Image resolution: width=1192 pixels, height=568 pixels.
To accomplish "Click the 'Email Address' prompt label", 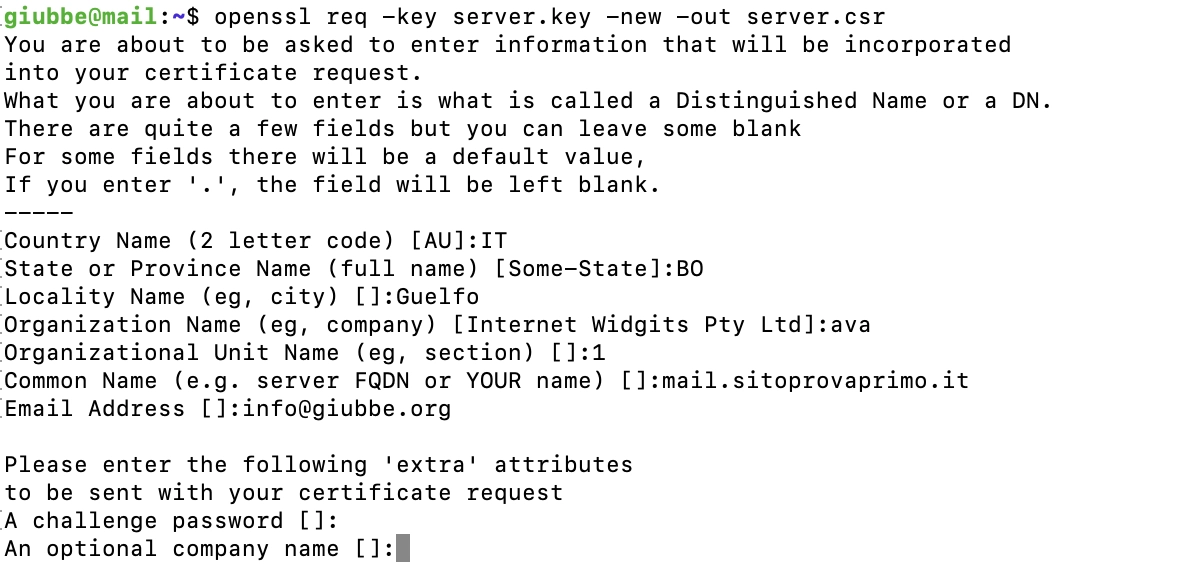I will coord(88,408).
